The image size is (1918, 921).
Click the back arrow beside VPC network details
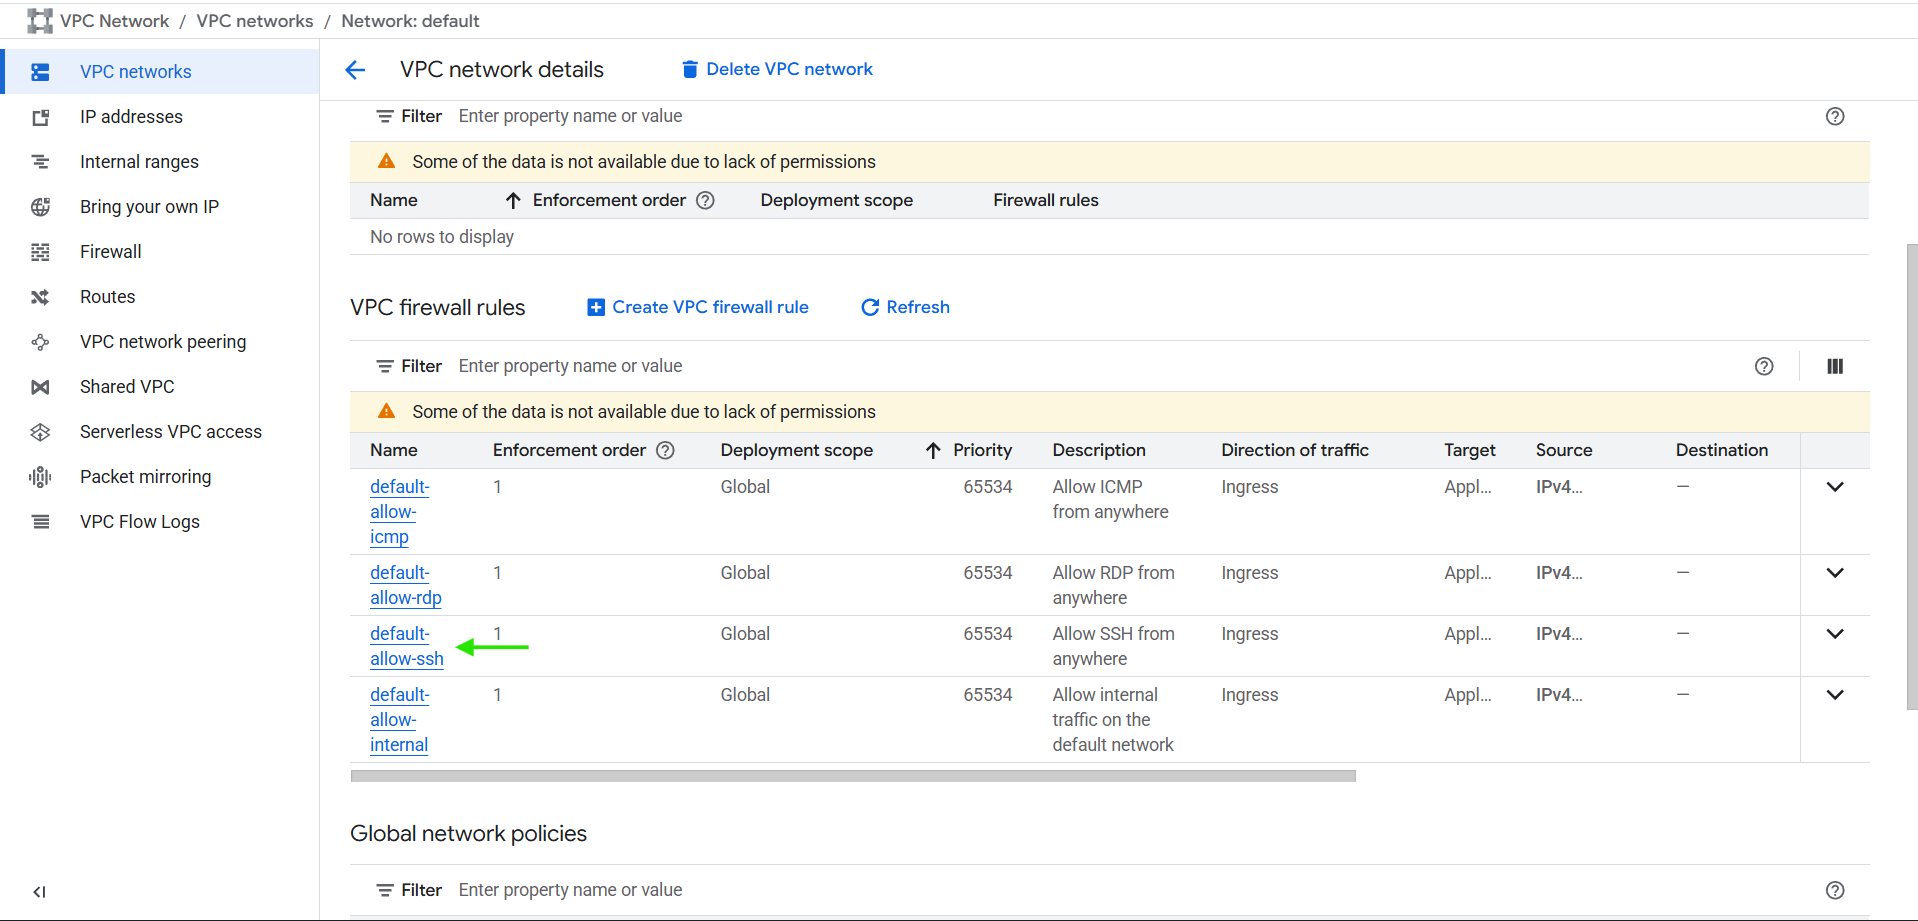click(x=355, y=70)
